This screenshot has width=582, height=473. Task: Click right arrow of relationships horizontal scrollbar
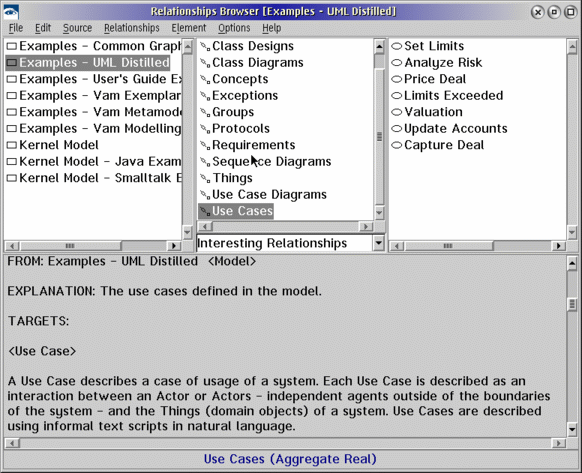pyautogui.click(x=366, y=226)
